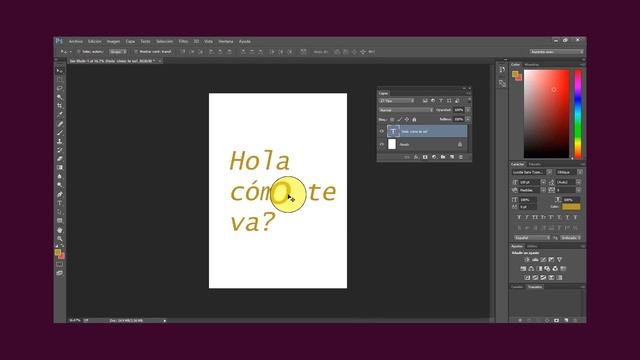Viewport: 640px width, 360px height.
Task: Hide the text layer eye icon
Action: (x=382, y=131)
